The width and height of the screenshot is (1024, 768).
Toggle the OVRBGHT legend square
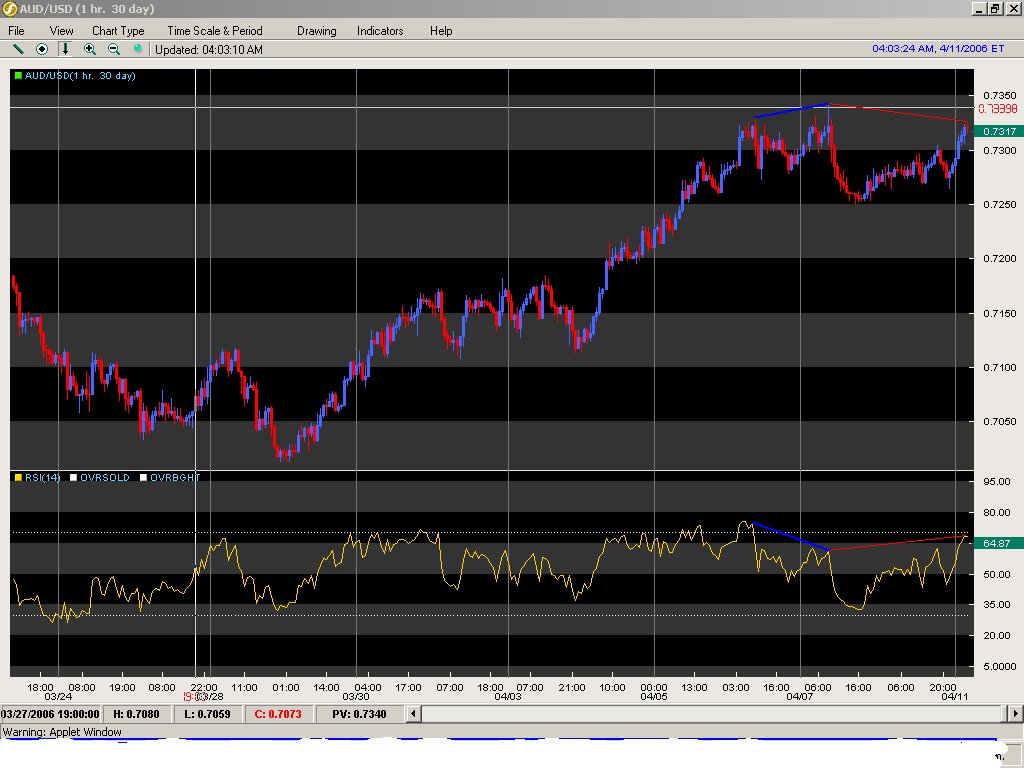pos(143,478)
